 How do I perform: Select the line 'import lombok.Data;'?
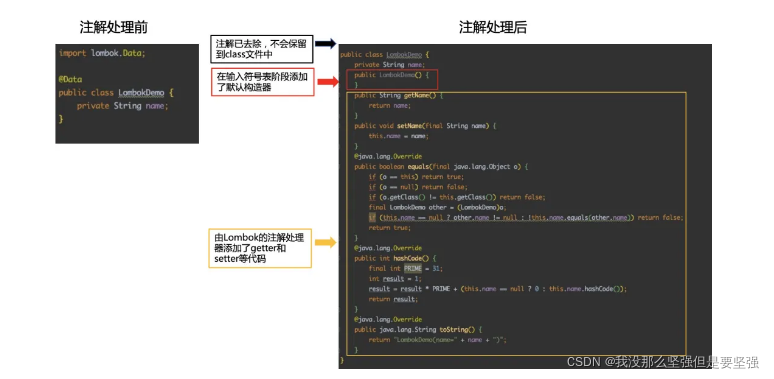coord(102,53)
